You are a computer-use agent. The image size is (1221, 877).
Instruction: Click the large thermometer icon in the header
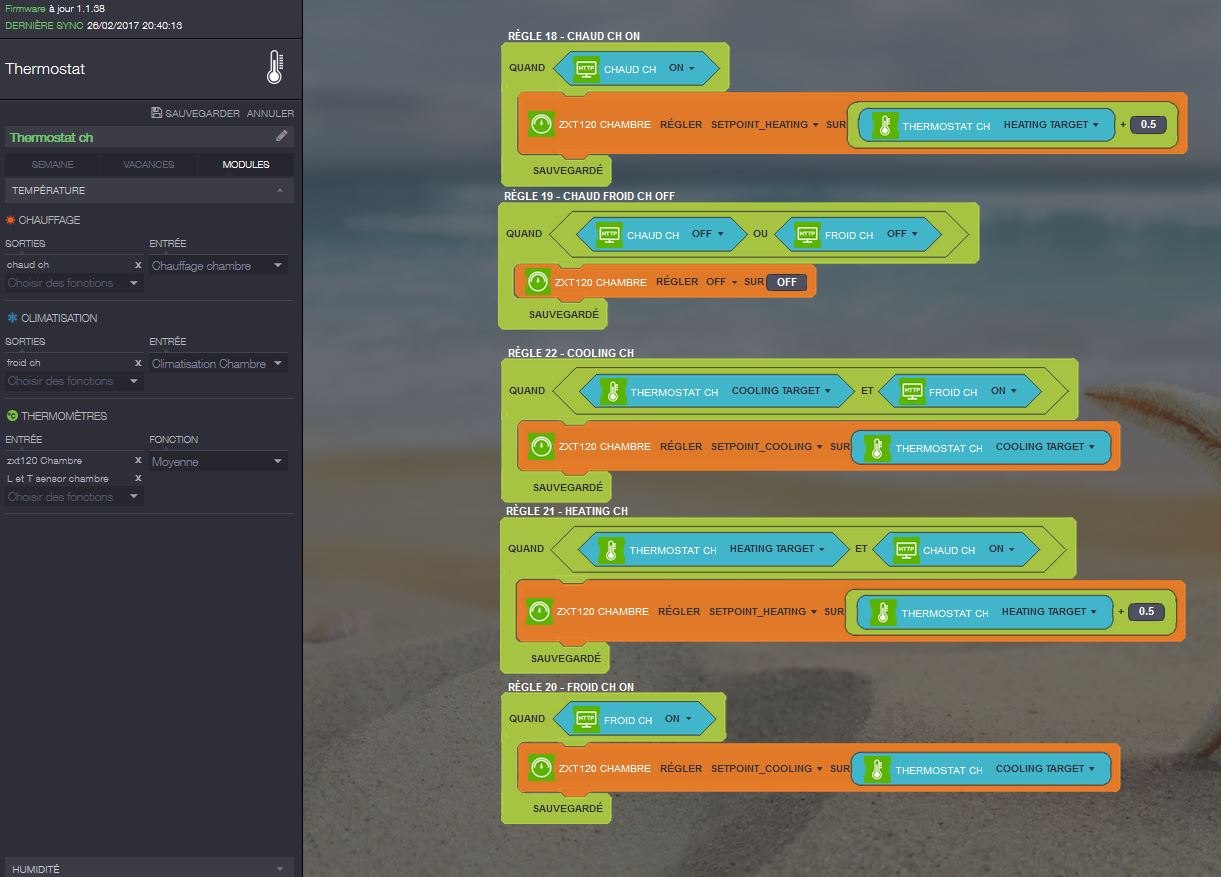coord(275,68)
